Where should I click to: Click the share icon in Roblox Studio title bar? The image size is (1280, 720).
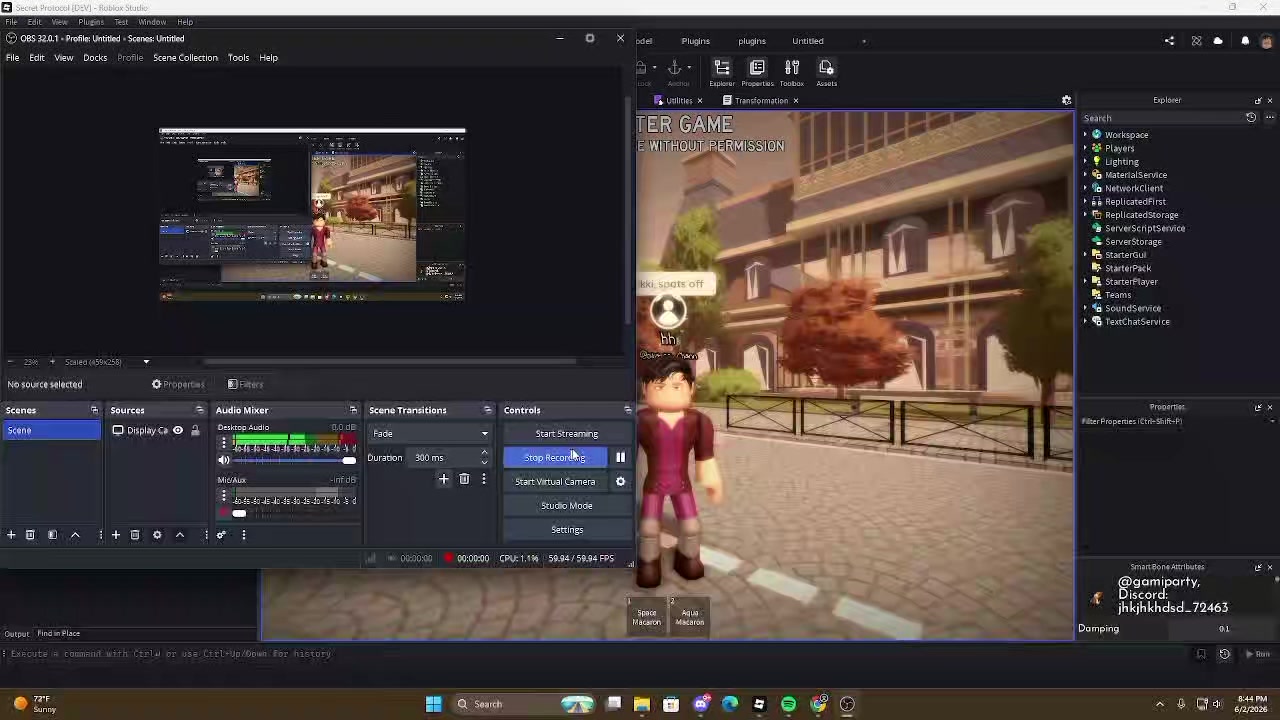(x=1169, y=41)
